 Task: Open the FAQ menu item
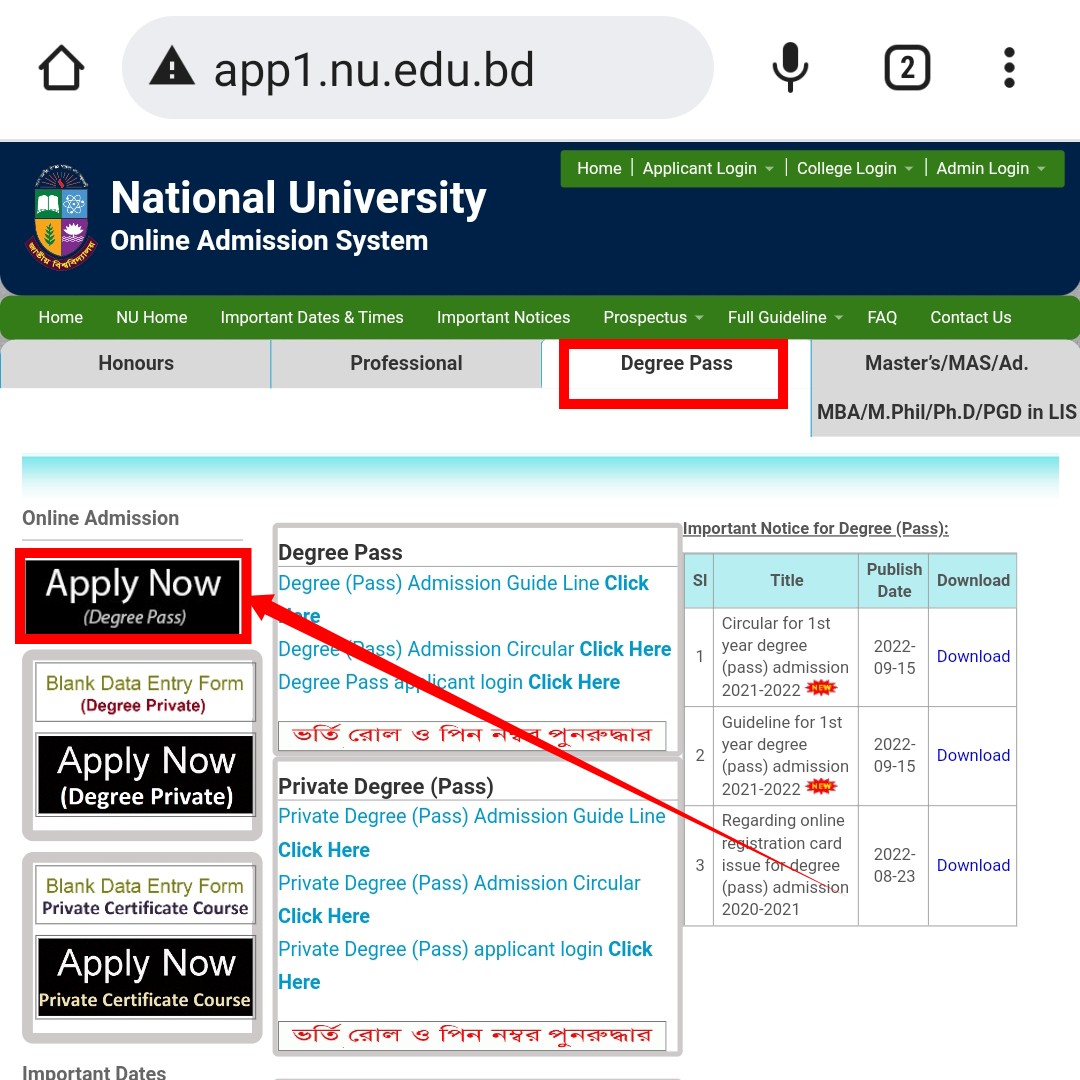click(882, 318)
